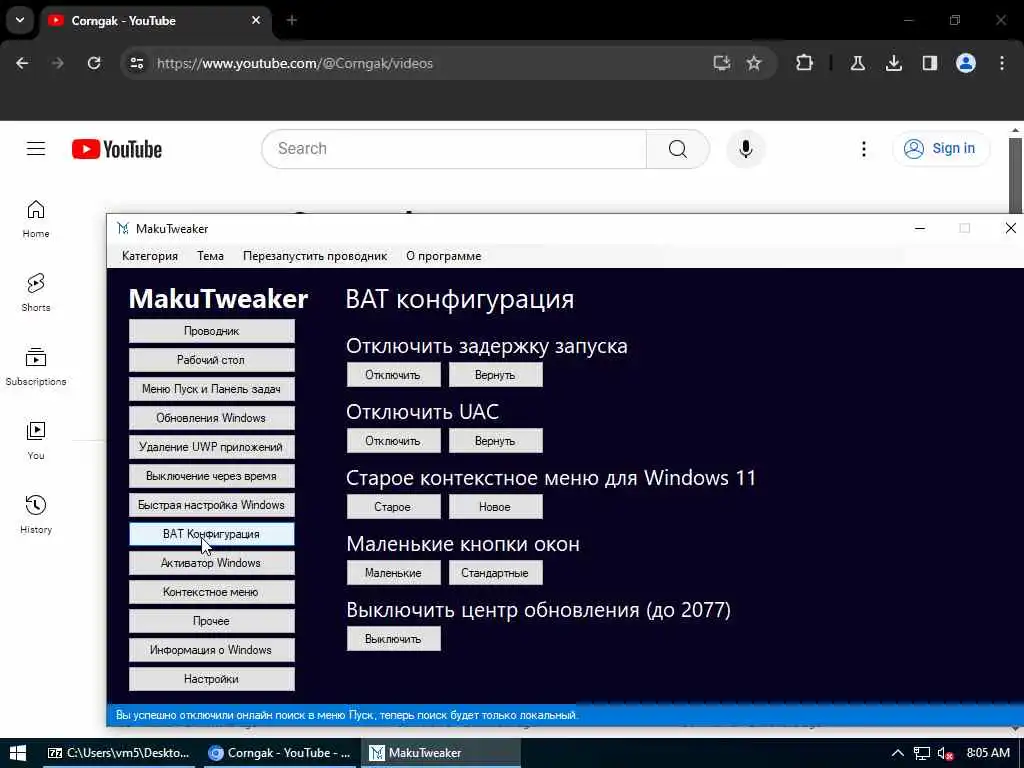1024x768 pixels.
Task: Open the Windows Start button
Action: 18,753
